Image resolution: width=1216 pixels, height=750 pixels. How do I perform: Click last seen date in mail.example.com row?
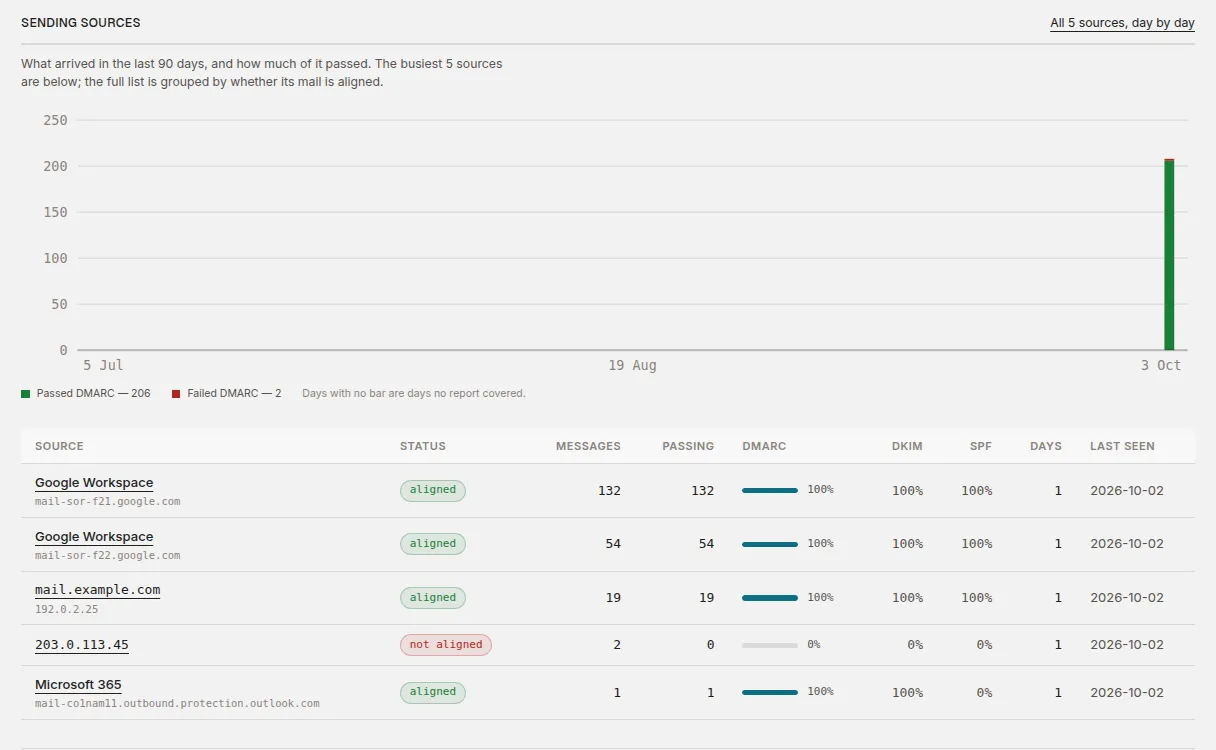[1127, 598]
